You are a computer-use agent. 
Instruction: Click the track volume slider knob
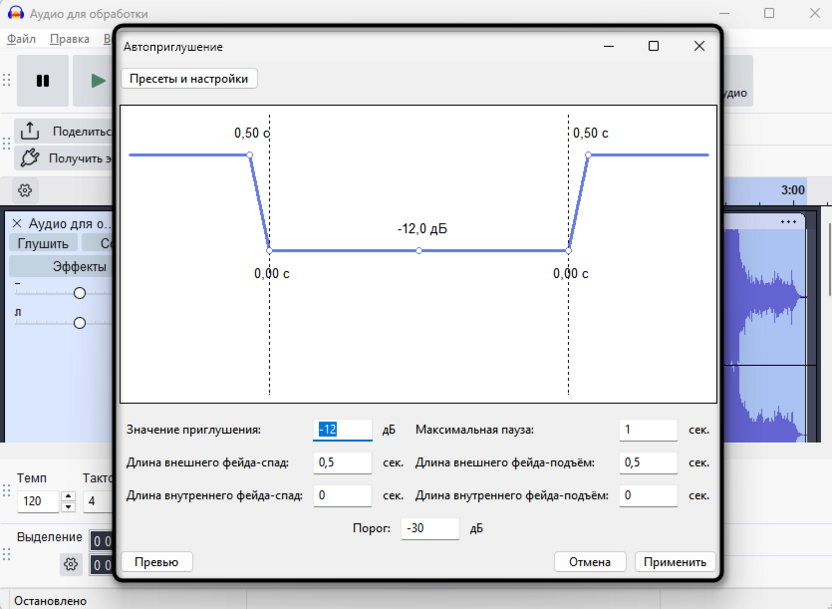pyautogui.click(x=80, y=293)
